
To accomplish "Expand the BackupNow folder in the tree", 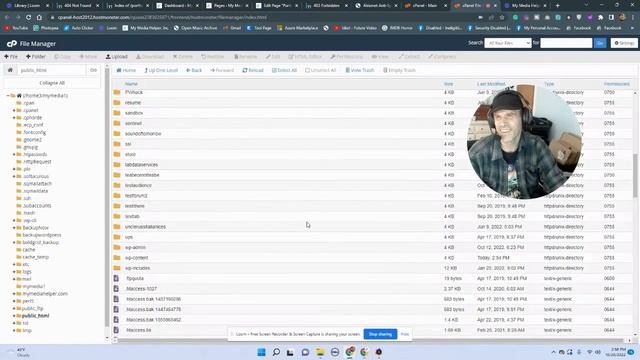I will (x=14, y=228).
